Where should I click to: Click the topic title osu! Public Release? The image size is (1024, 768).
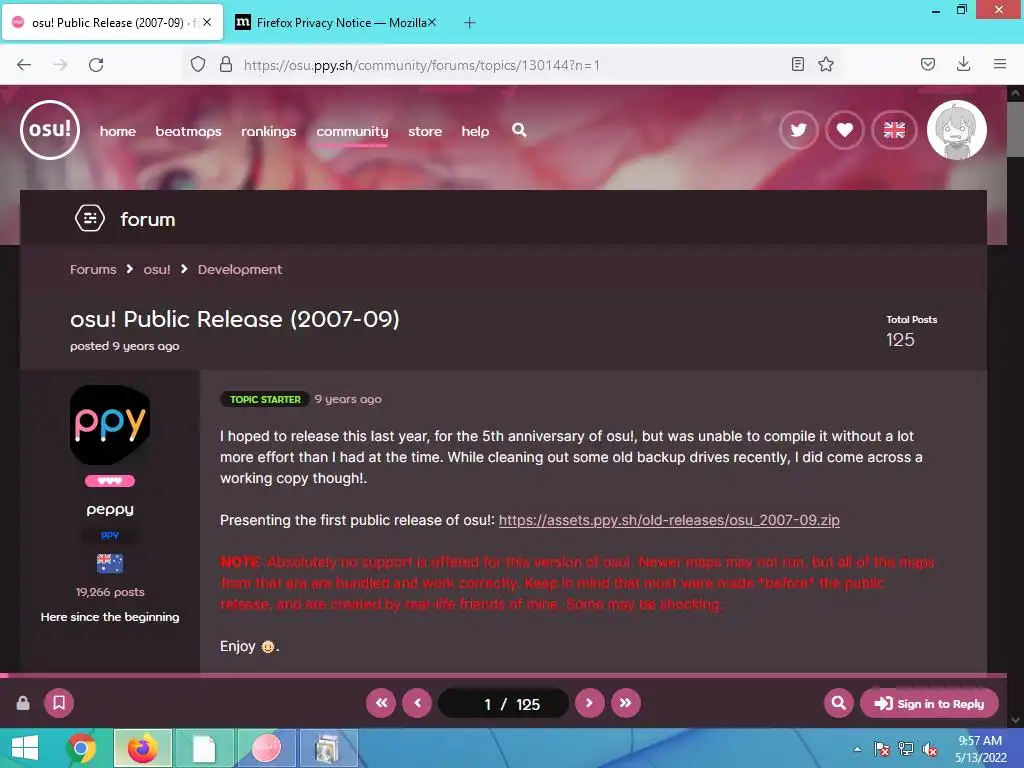234,319
